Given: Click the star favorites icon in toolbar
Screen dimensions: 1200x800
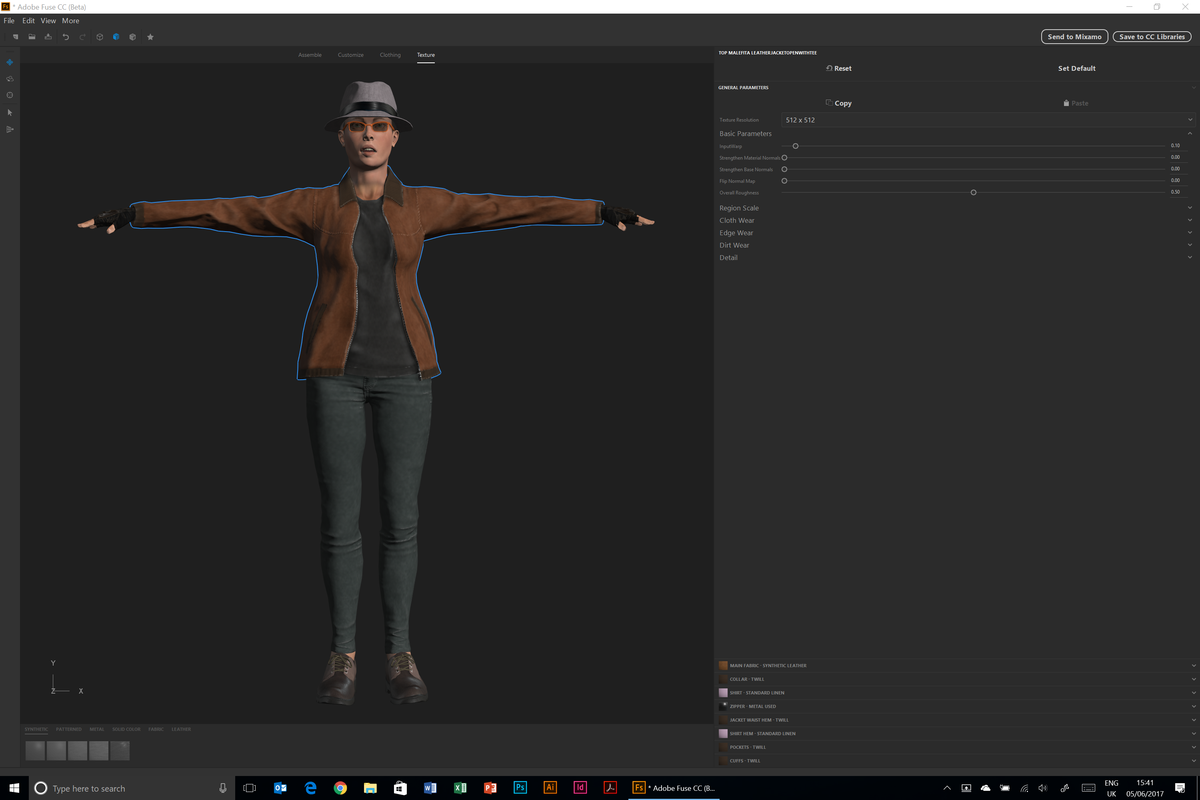Looking at the screenshot, I should (150, 37).
